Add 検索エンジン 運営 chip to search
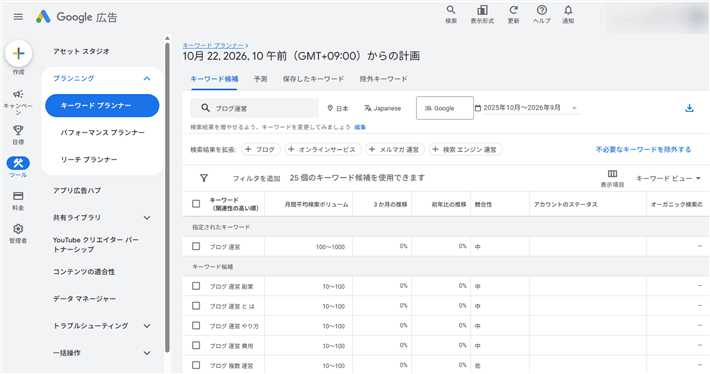710x374 pixels. tap(465, 149)
